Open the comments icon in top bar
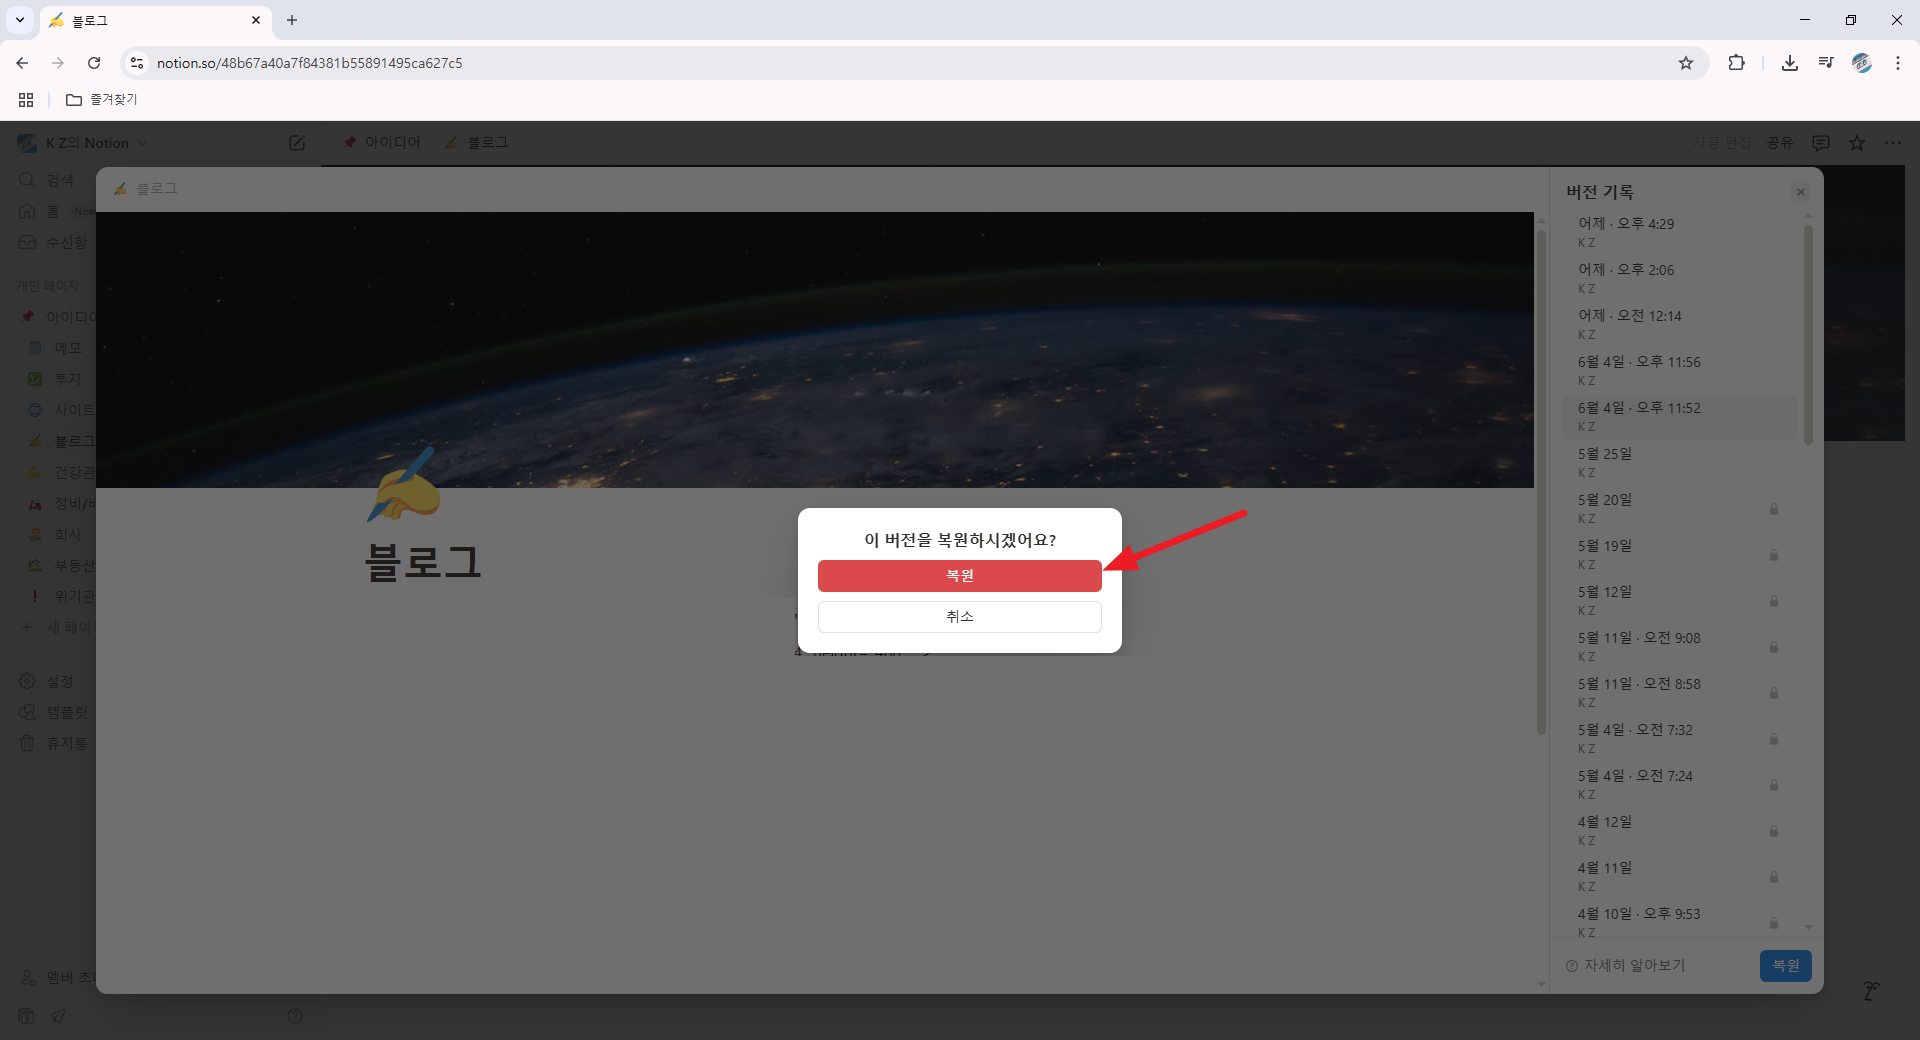 [x=1821, y=143]
